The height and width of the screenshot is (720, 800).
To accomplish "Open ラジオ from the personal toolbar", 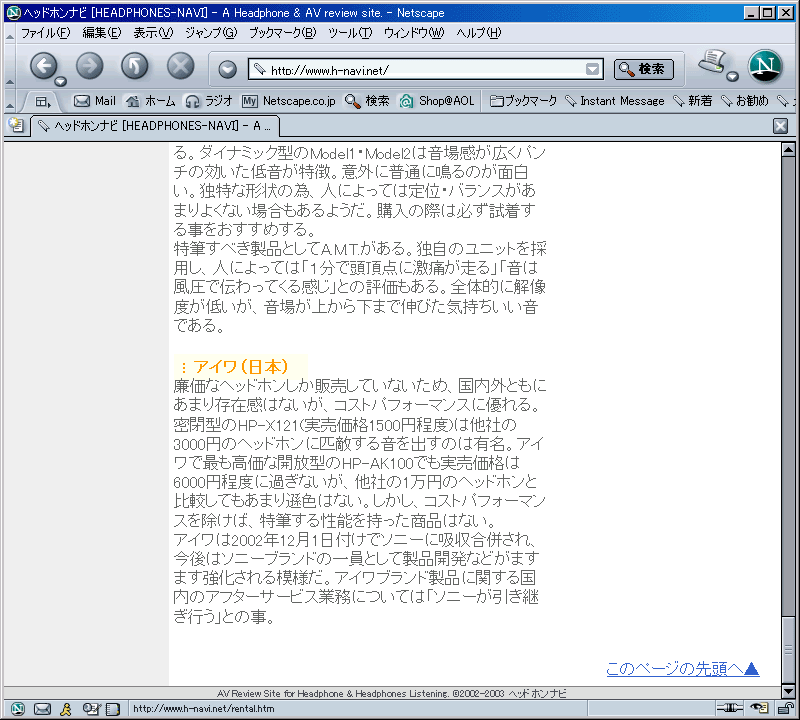I will (209, 101).
